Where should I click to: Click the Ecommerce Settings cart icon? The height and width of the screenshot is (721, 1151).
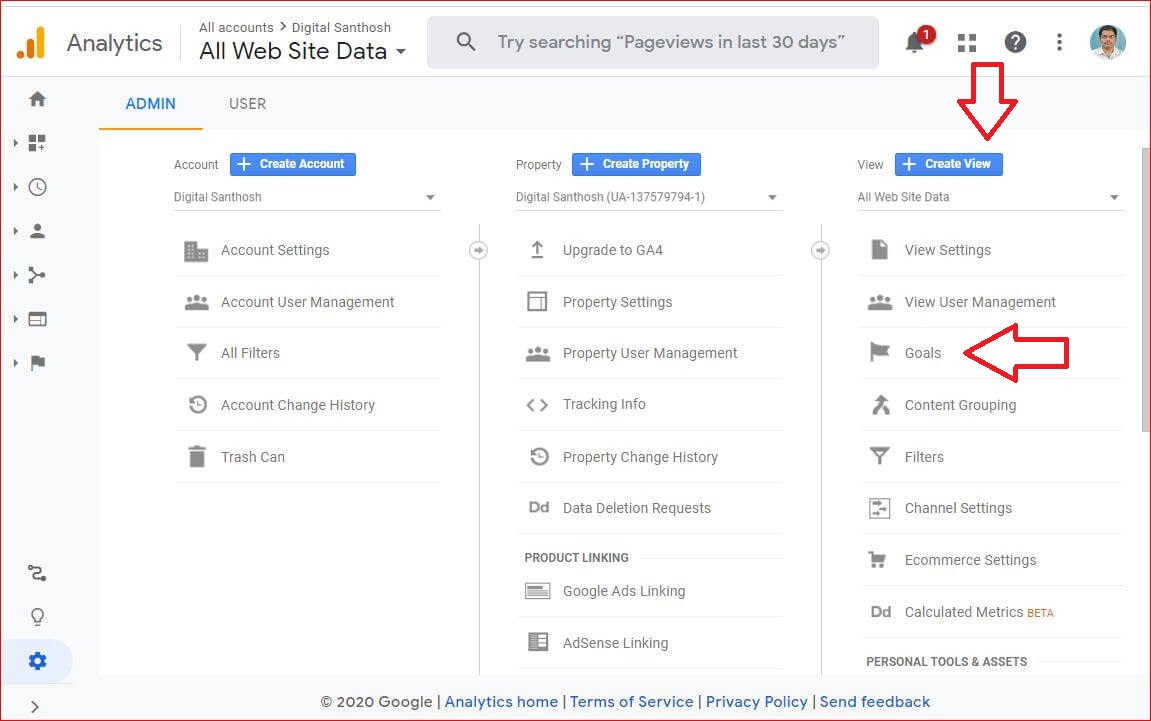point(878,560)
